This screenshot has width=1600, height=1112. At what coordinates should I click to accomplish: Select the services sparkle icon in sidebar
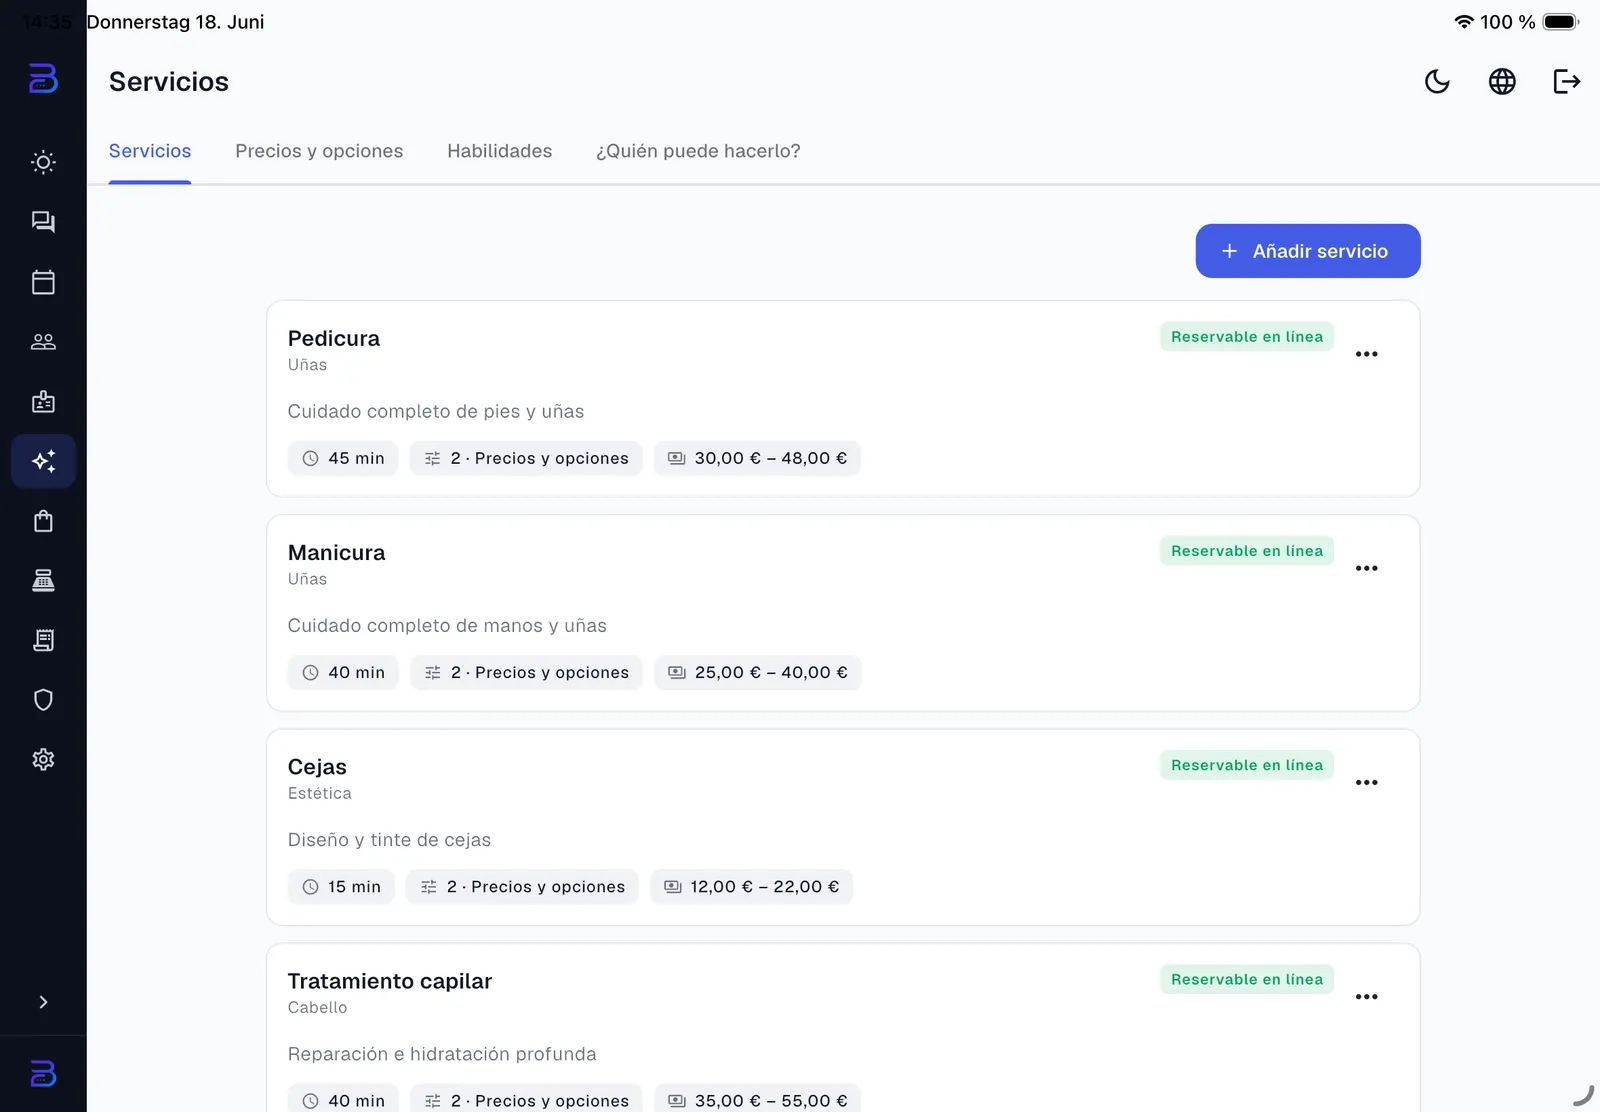tap(43, 461)
